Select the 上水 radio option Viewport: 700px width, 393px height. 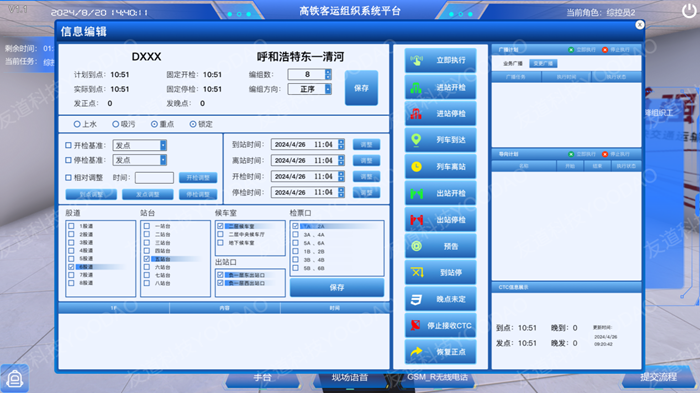pyautogui.click(x=77, y=124)
